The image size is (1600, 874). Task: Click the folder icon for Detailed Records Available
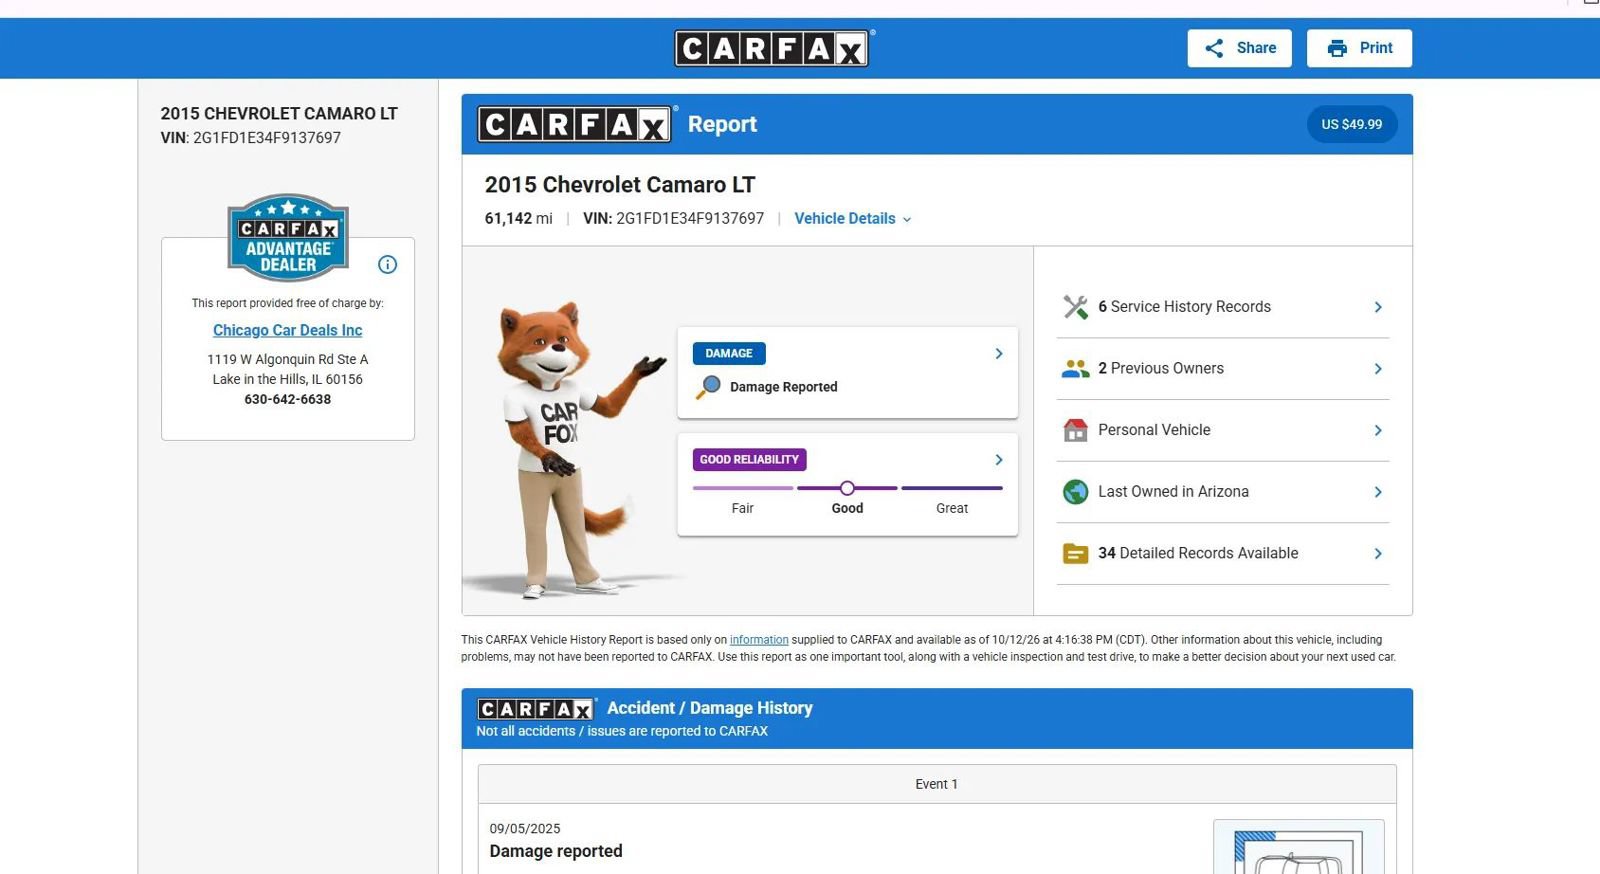(1075, 553)
